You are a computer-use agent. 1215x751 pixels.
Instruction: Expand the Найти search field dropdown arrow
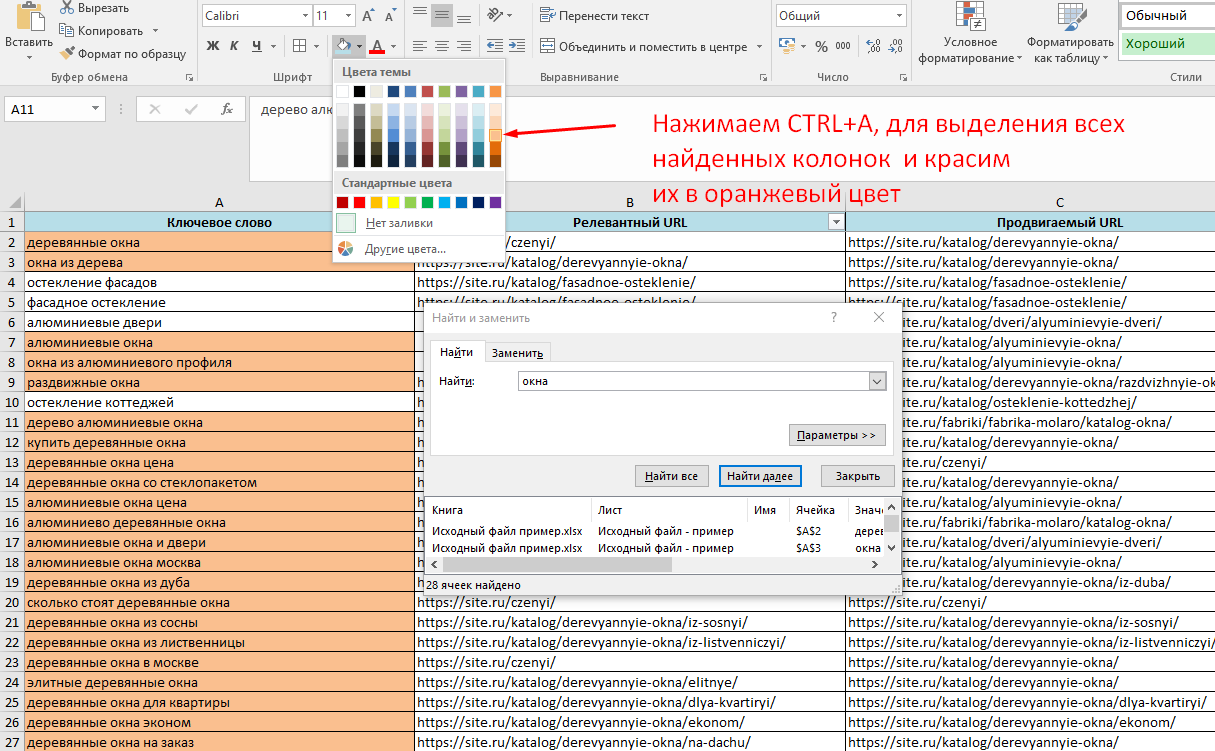coord(877,381)
